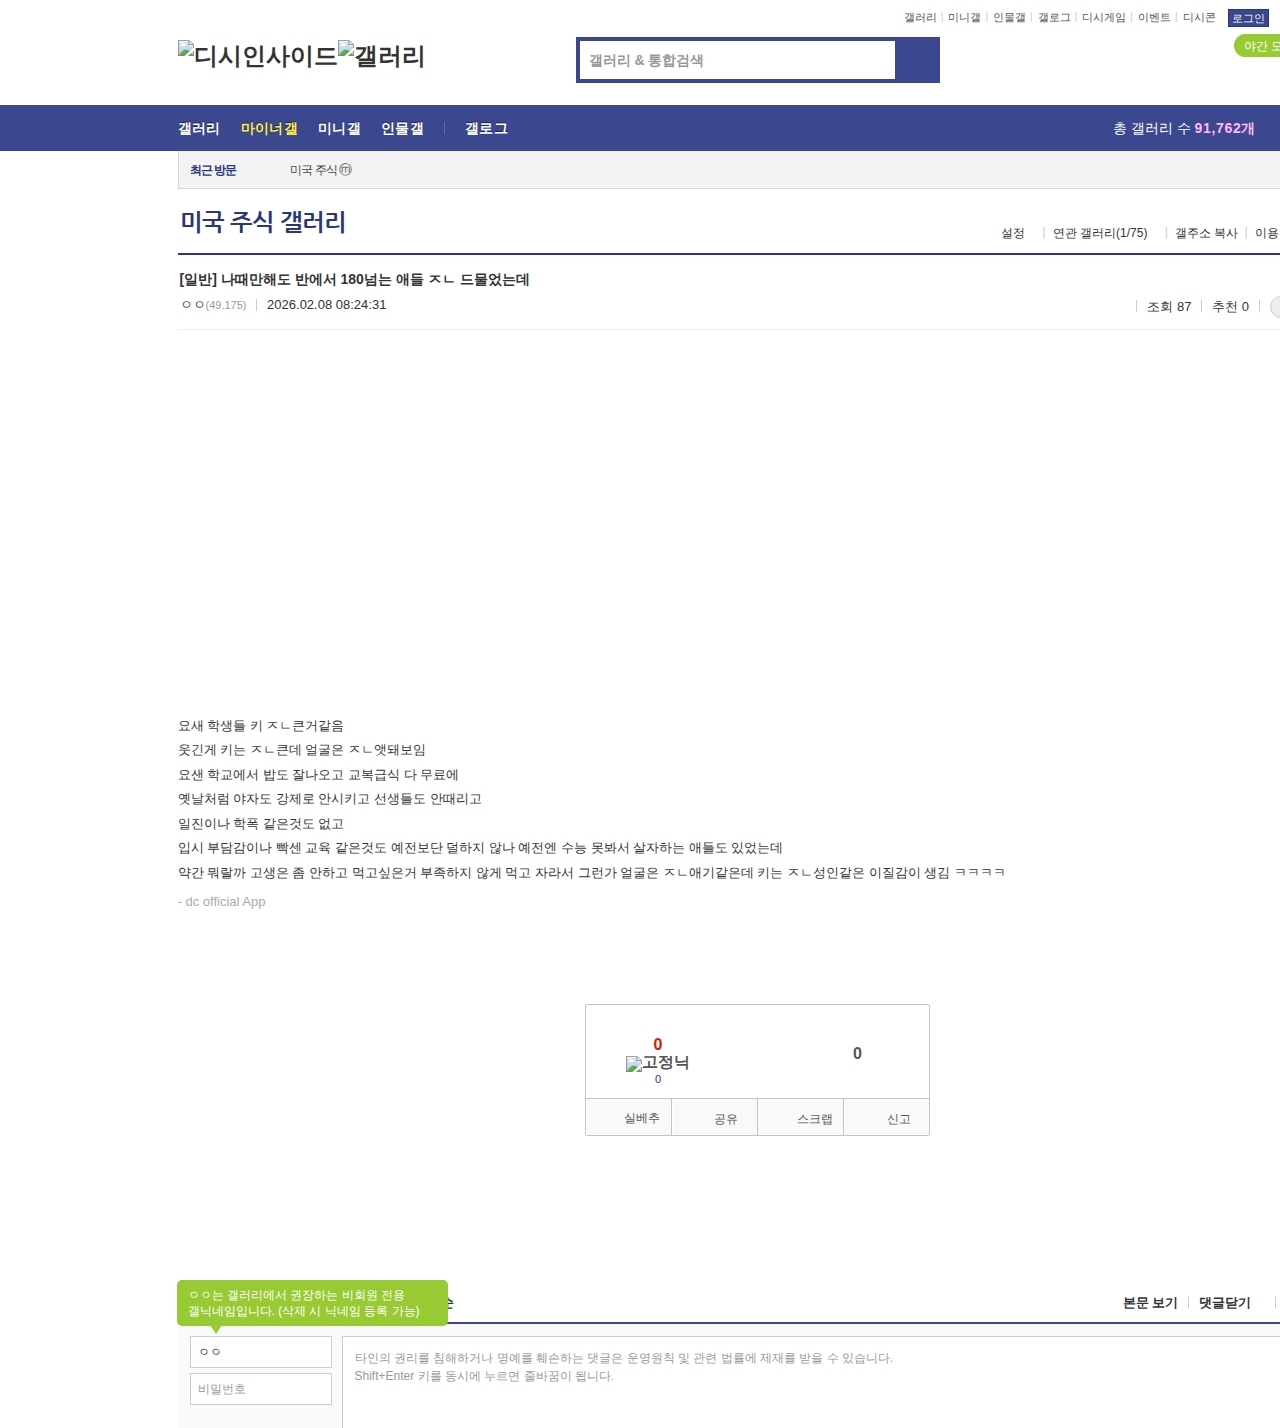Click the line 일진이나 학폭 같은것도 없고

pyautogui.click(x=261, y=824)
